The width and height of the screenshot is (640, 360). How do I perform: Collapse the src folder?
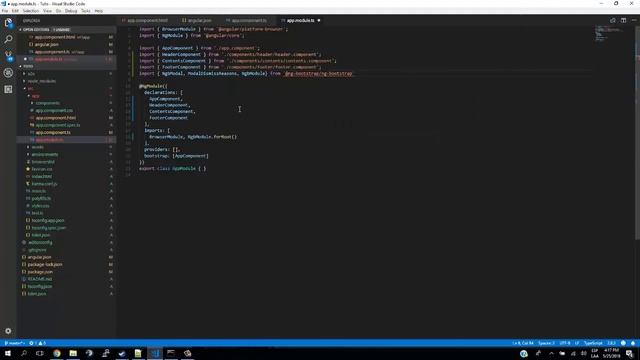click(x=30, y=89)
